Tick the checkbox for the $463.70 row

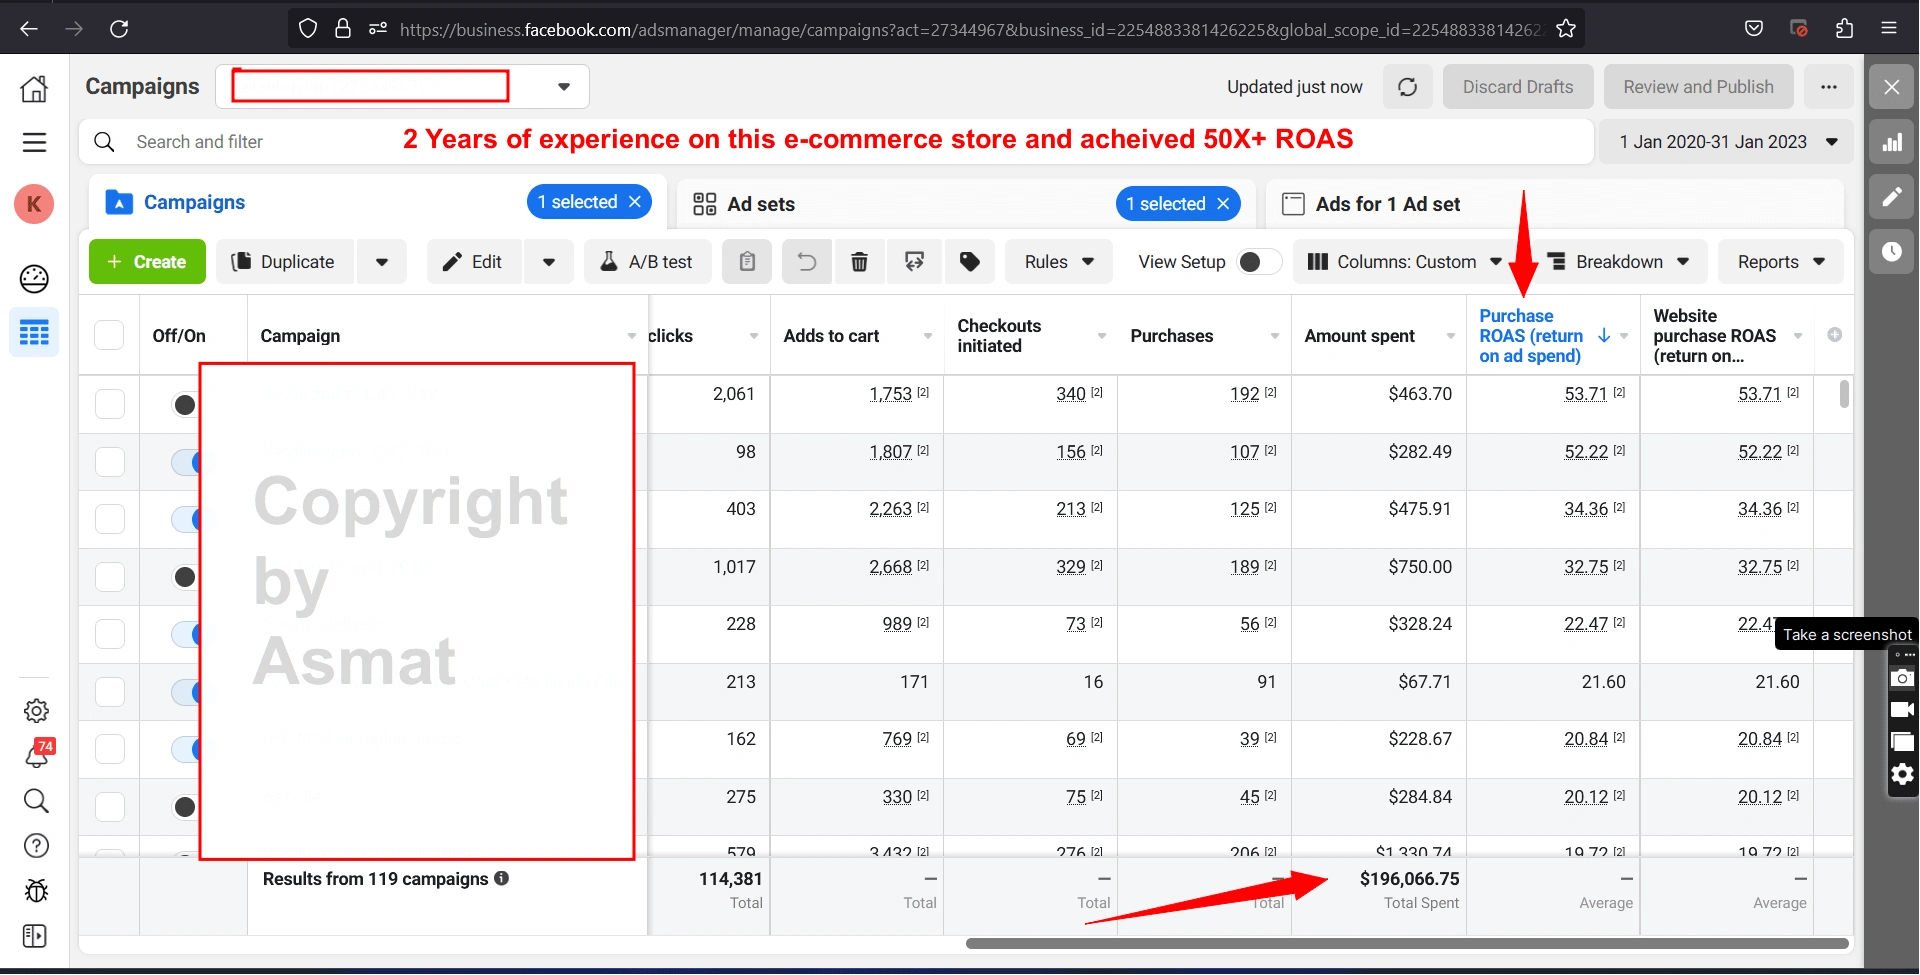coord(109,404)
